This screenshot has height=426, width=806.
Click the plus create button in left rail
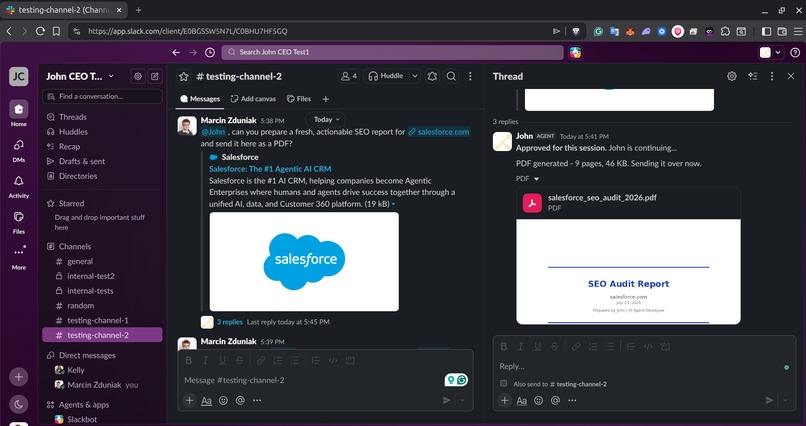tap(19, 377)
